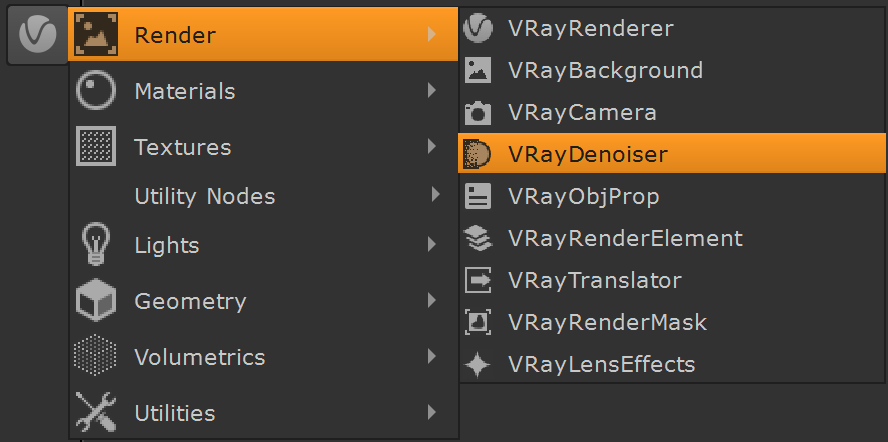Click the VRayRenderMask frame icon

coord(478,322)
